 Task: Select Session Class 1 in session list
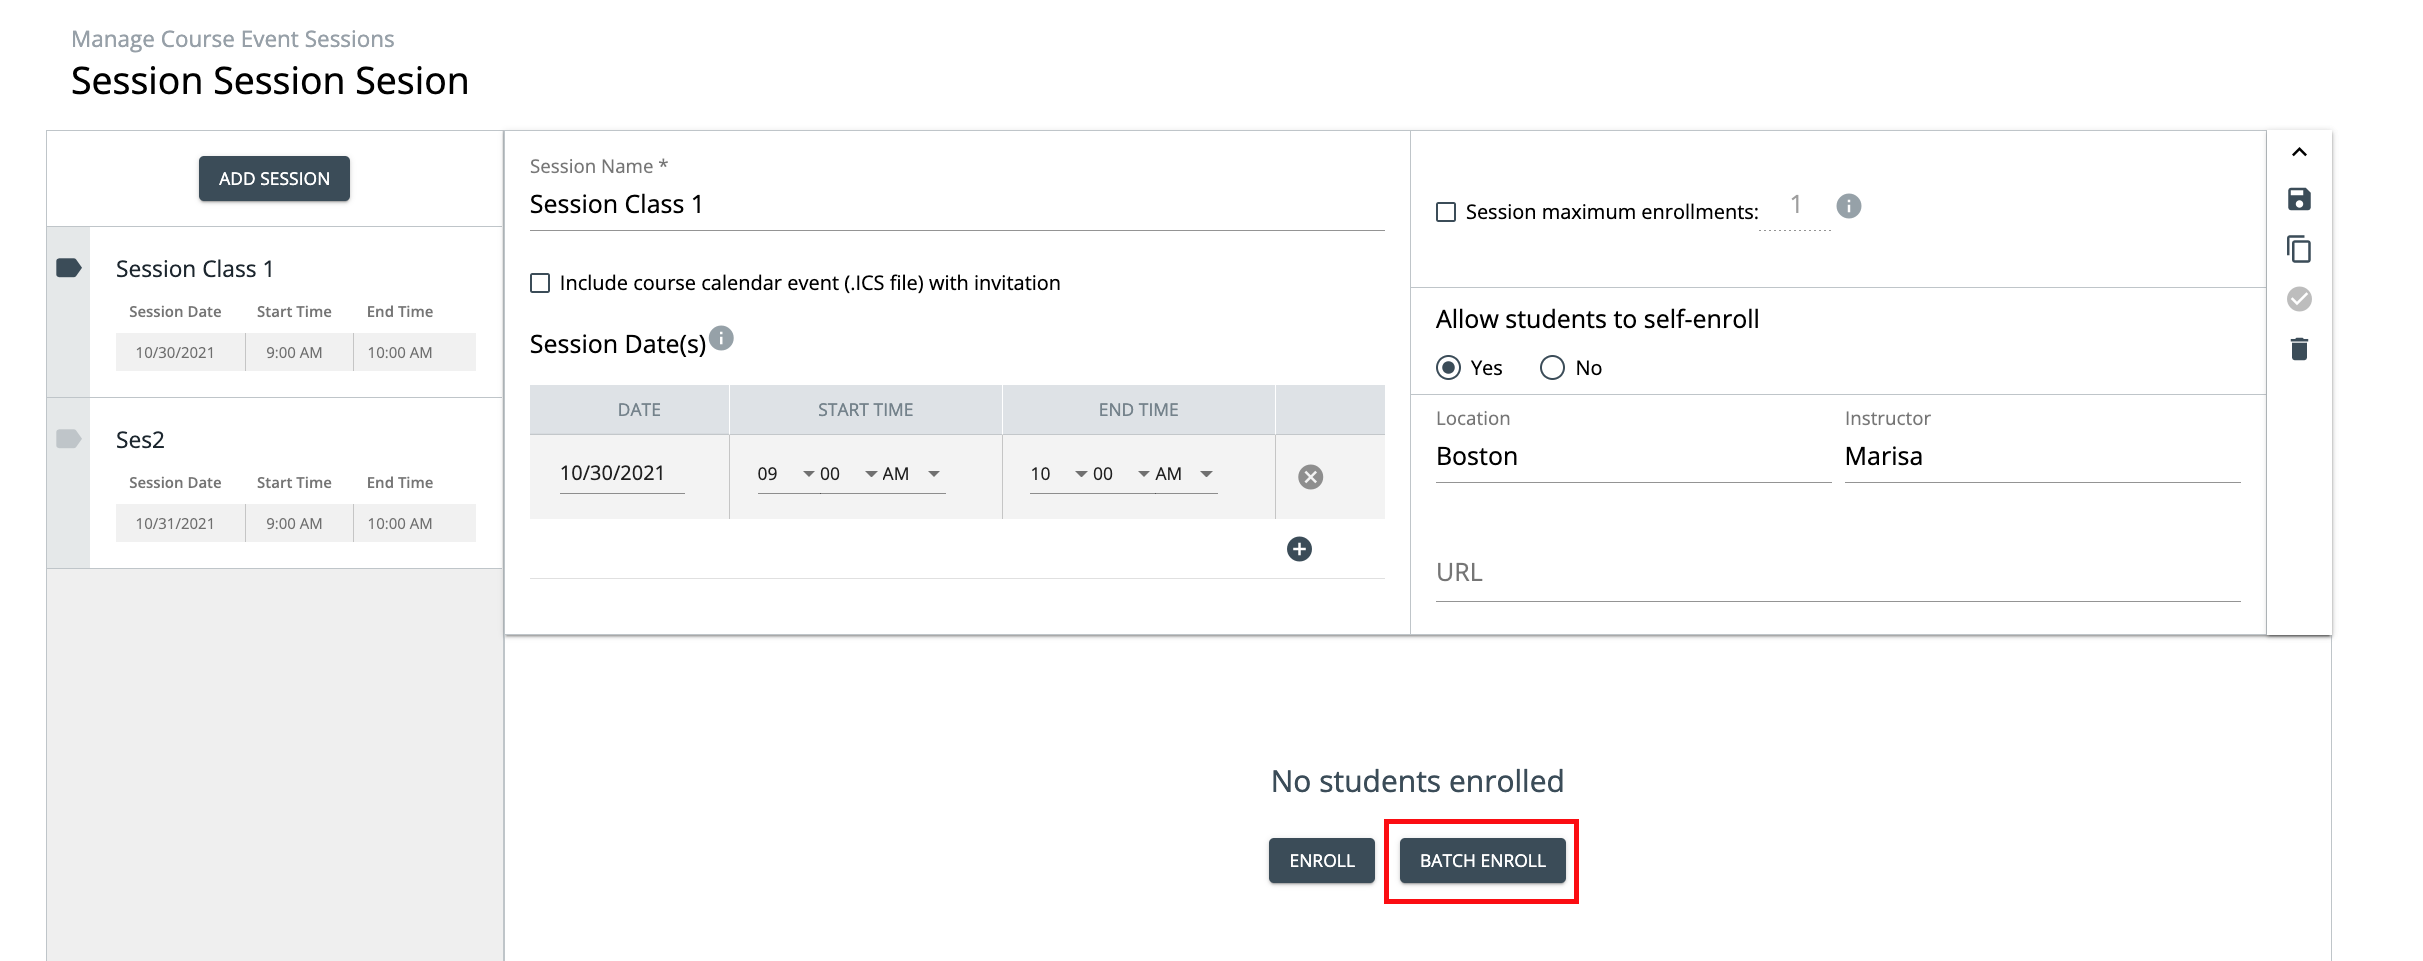pyautogui.click(x=194, y=269)
